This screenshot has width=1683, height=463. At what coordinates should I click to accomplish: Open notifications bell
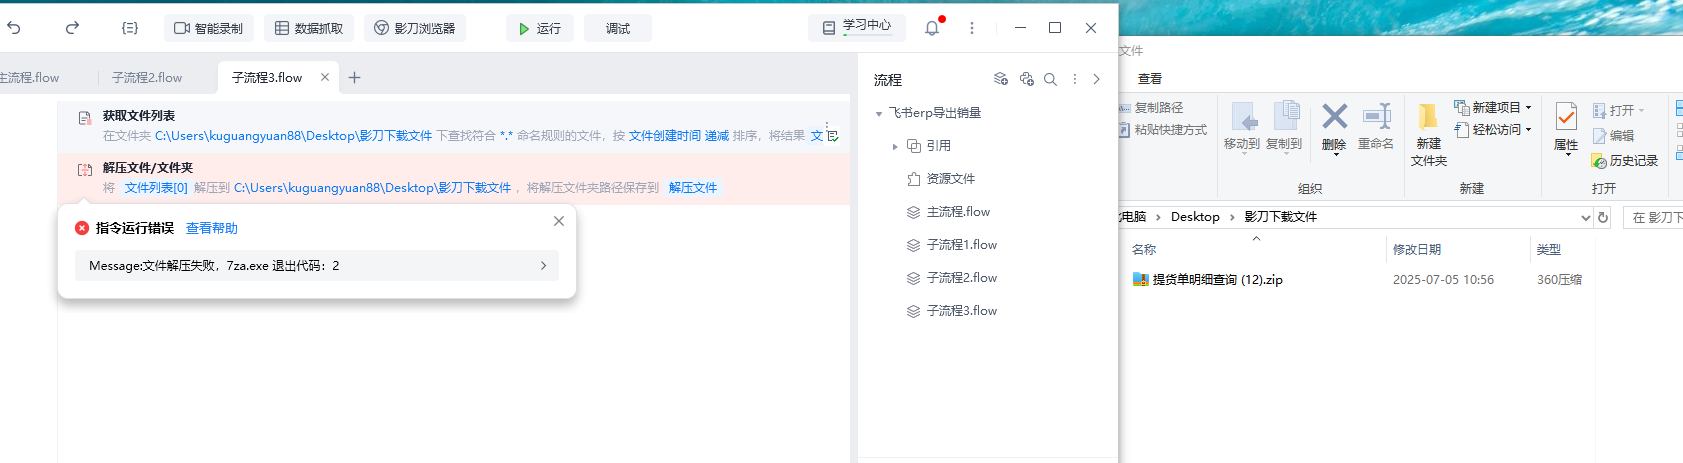click(932, 28)
